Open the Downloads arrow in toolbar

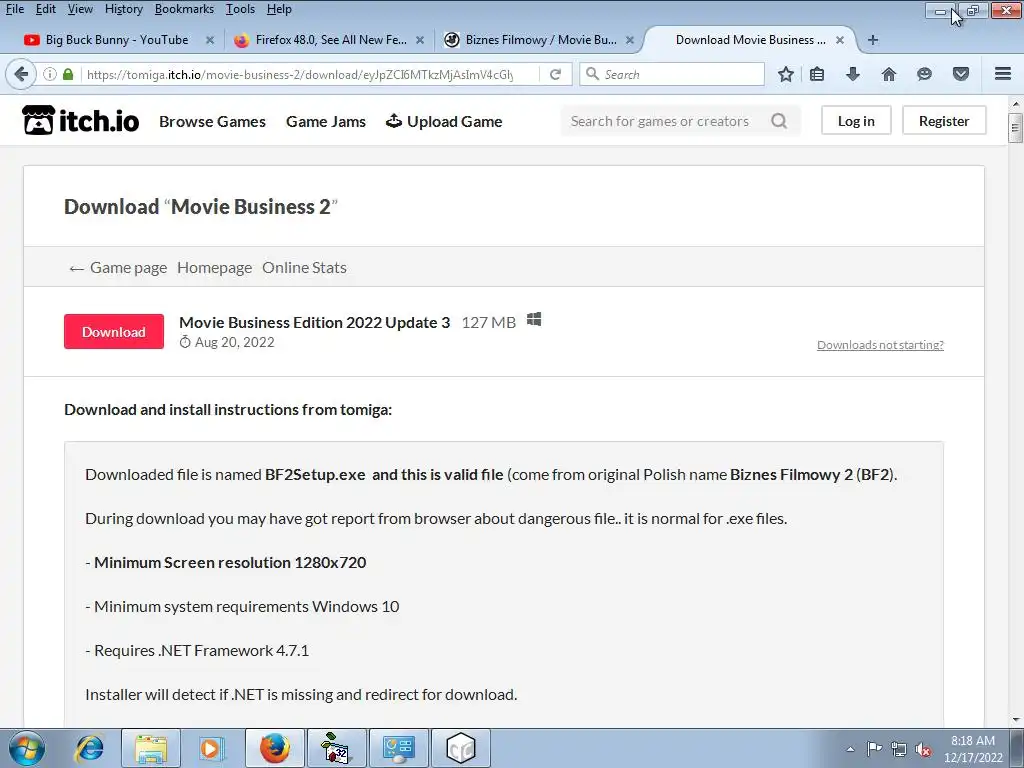[x=852, y=74]
